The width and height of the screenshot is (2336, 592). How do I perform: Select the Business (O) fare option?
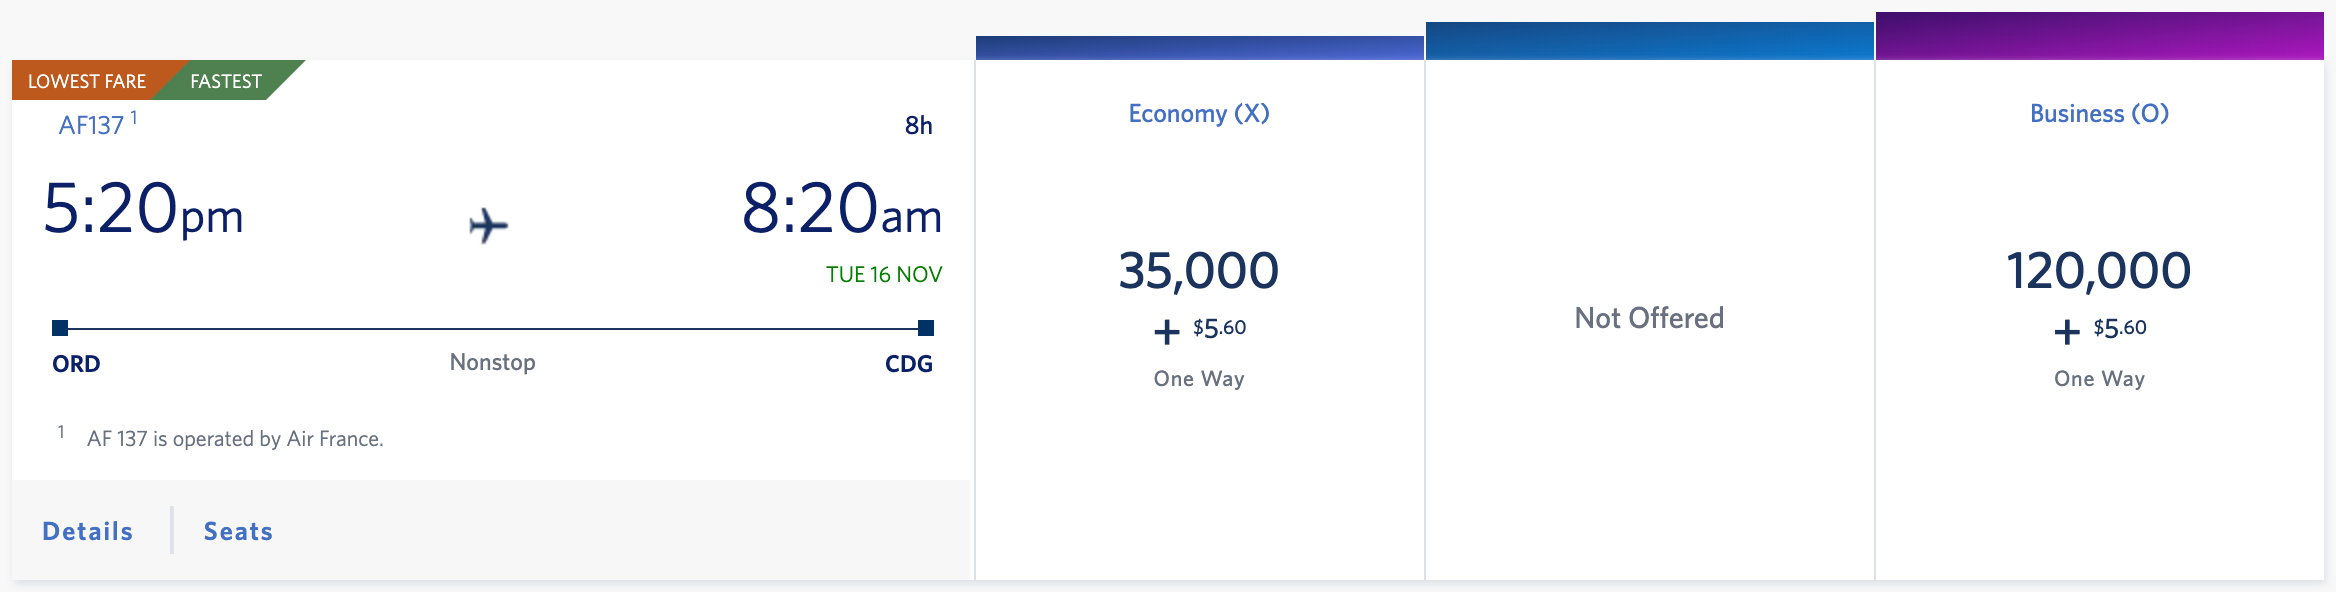tap(2098, 300)
